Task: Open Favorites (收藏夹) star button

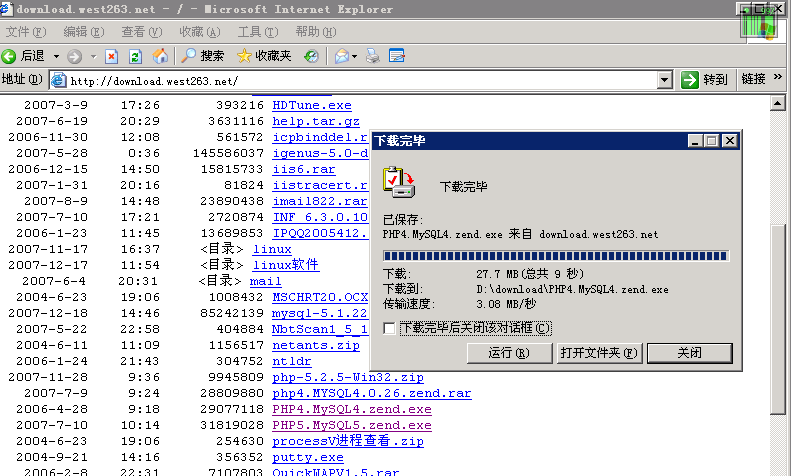Action: tap(264, 56)
